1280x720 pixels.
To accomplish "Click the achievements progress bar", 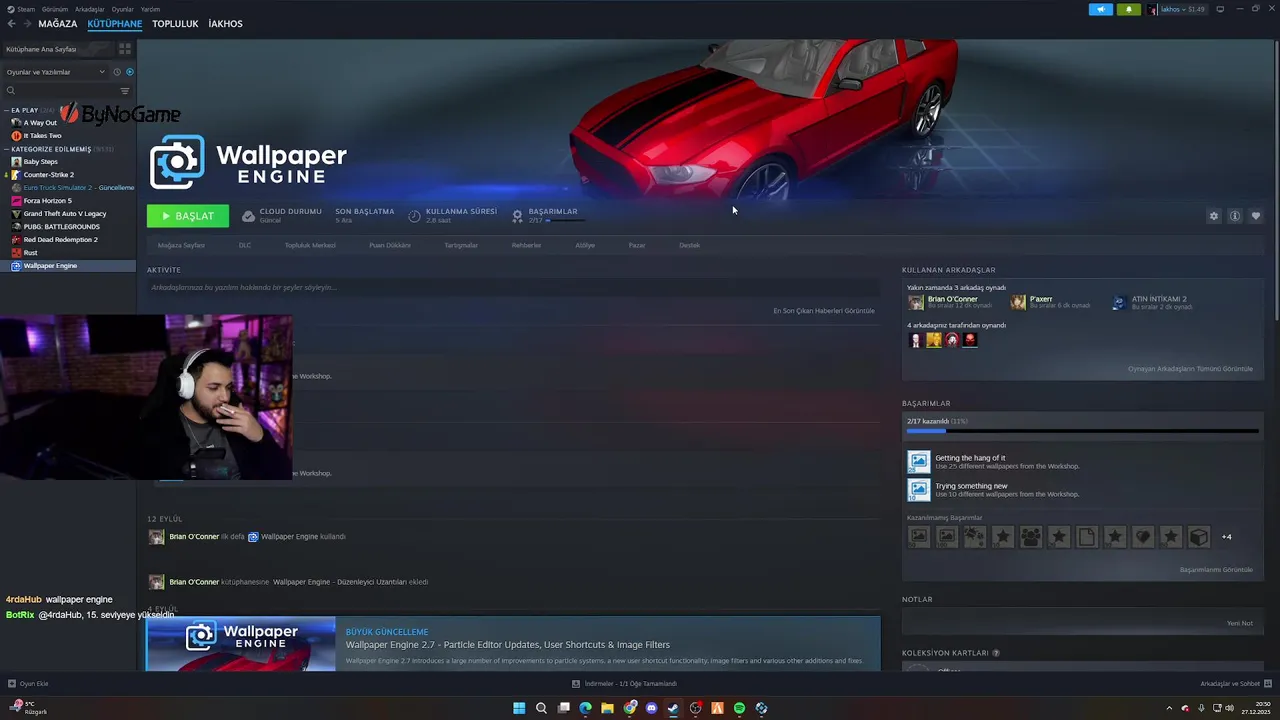I will coord(1083,431).
